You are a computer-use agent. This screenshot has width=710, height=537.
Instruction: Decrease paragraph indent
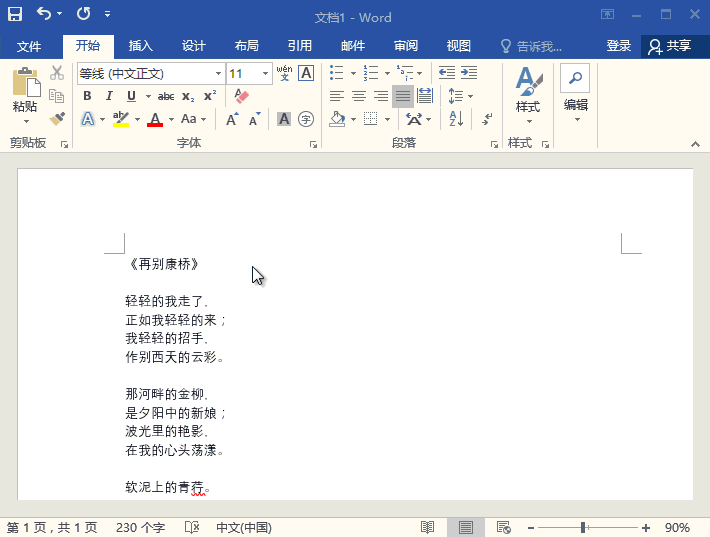point(447,72)
